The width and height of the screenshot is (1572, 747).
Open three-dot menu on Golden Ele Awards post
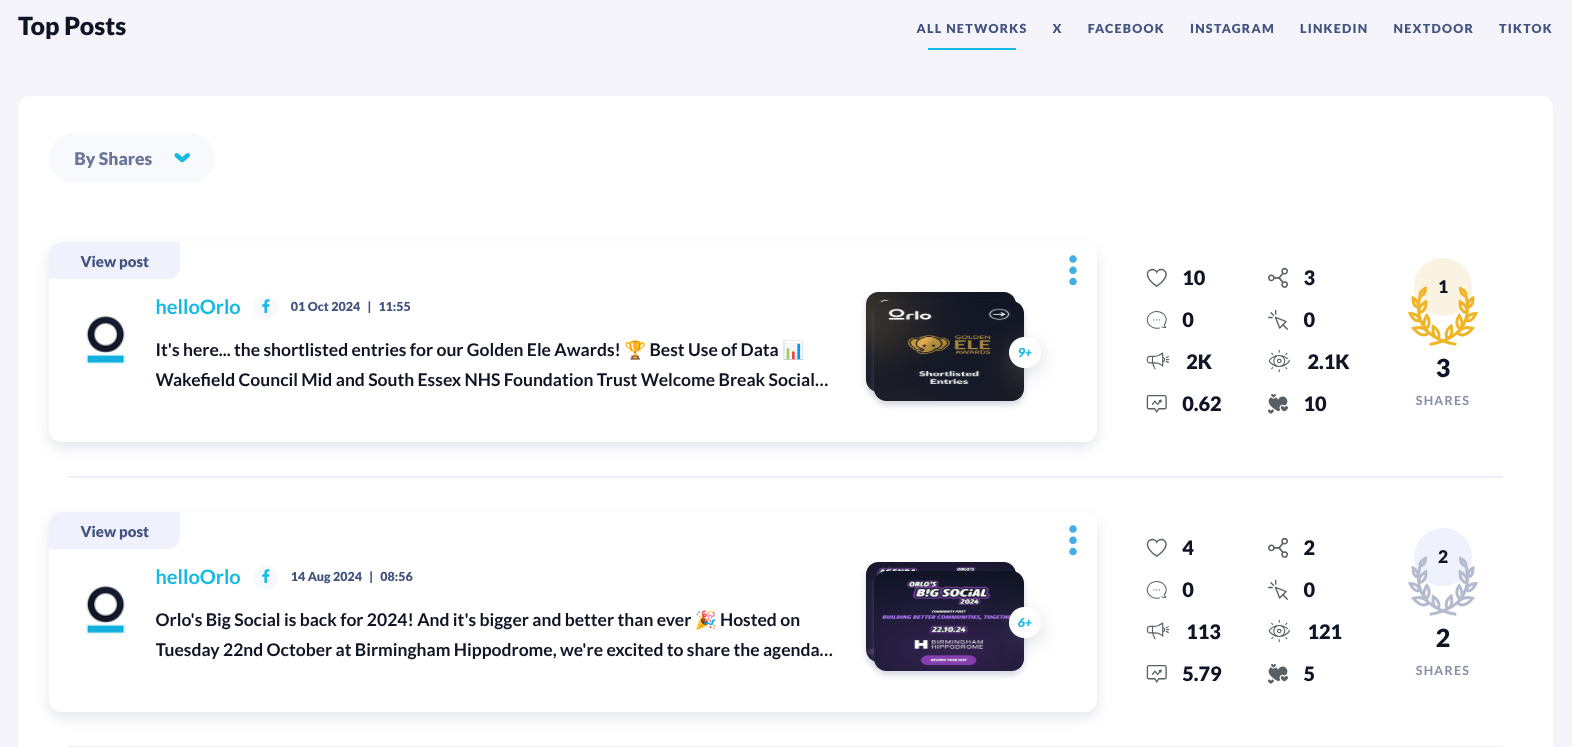pos(1072,270)
